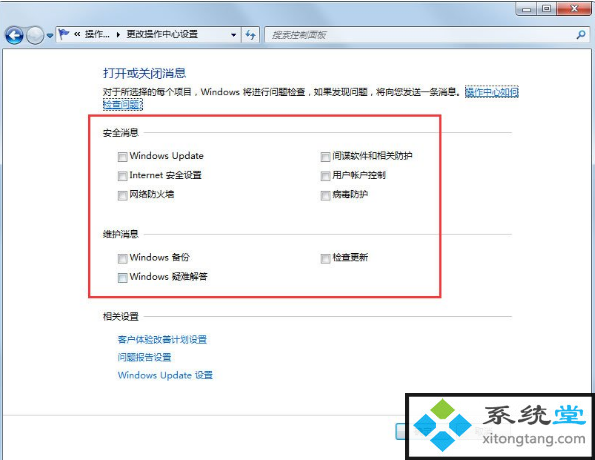
Task: Enable the Windows Update checkbox
Action: [123, 157]
